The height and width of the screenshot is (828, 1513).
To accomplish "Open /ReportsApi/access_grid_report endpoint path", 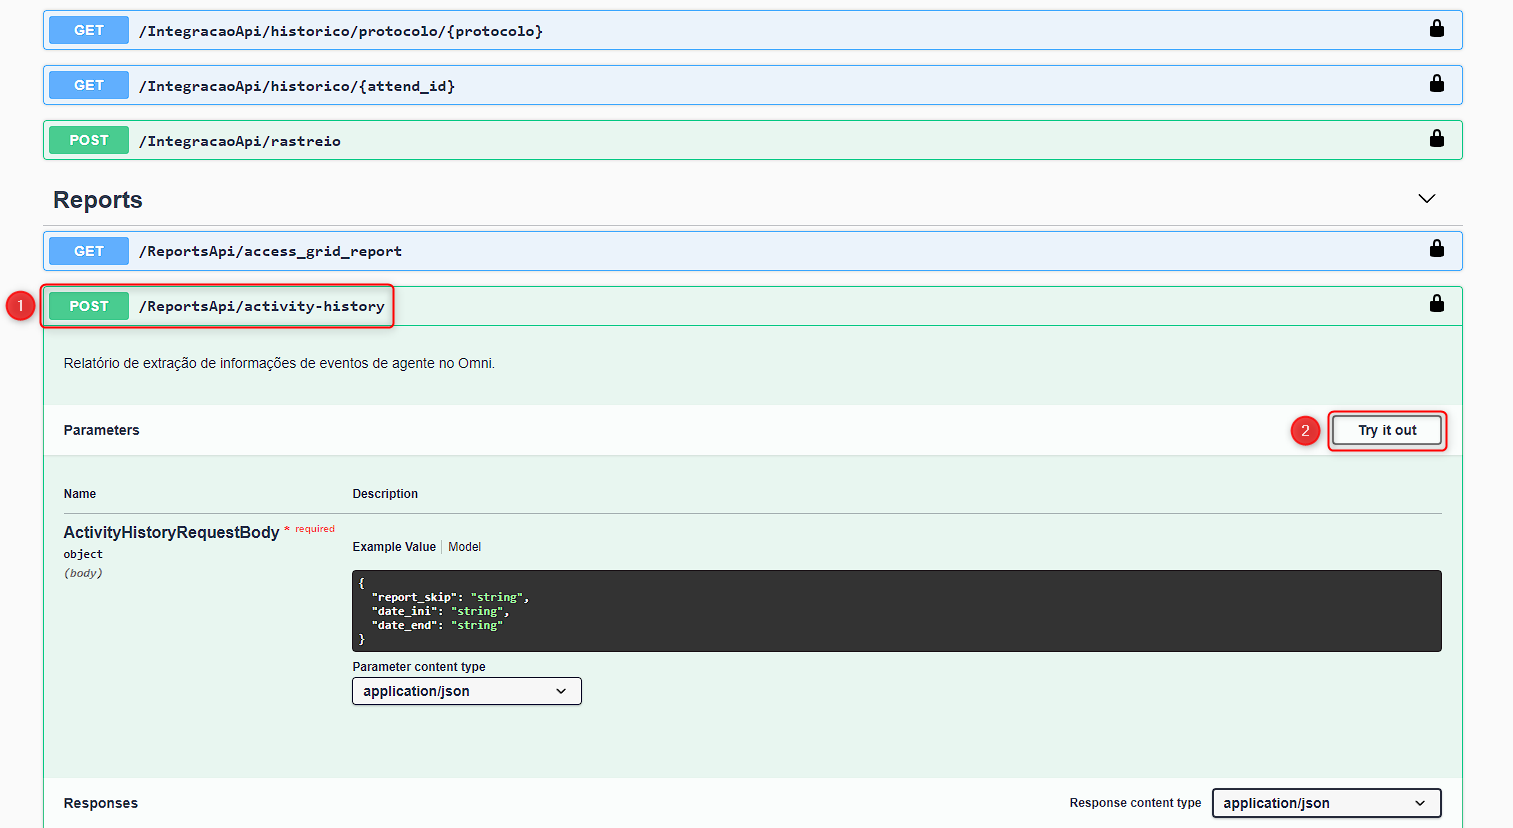I will [270, 251].
